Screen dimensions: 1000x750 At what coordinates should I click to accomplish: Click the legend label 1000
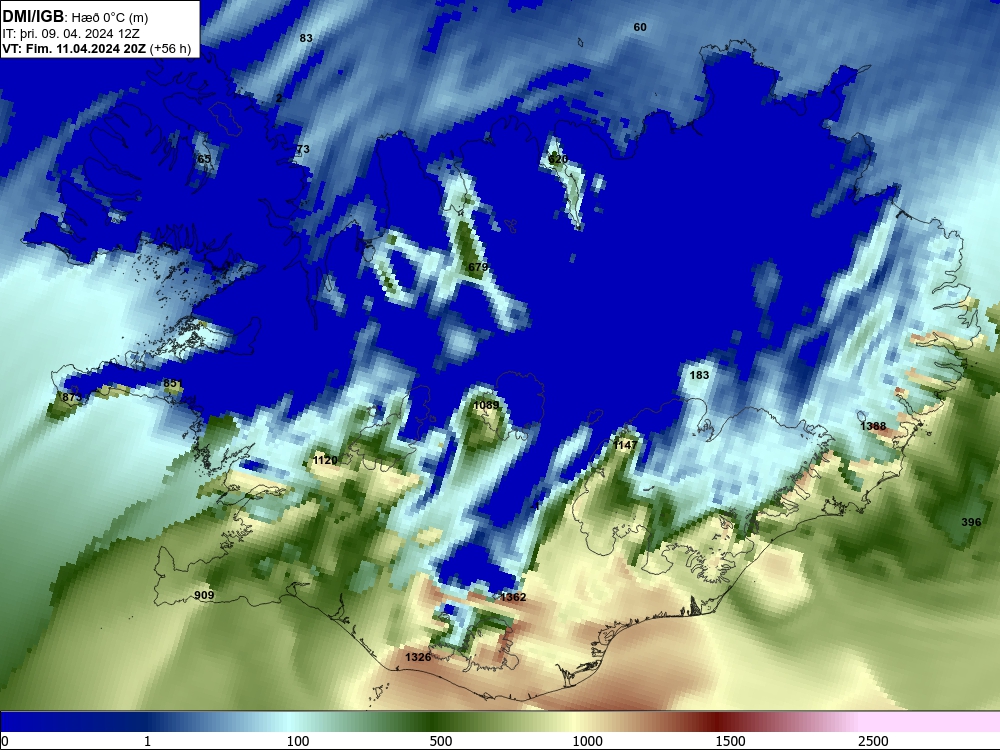click(587, 741)
